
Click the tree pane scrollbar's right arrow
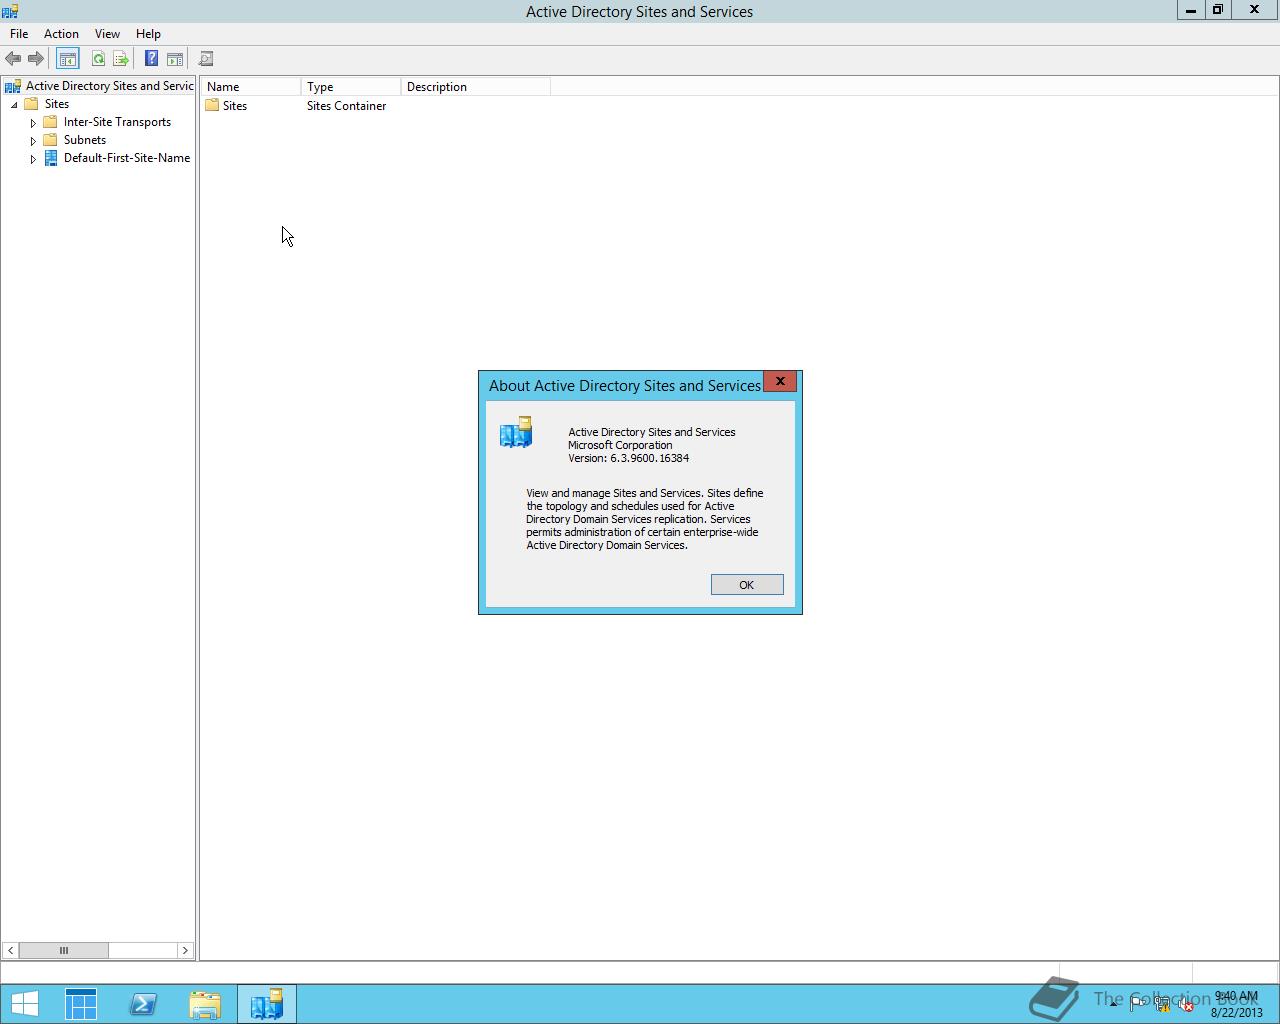point(185,950)
